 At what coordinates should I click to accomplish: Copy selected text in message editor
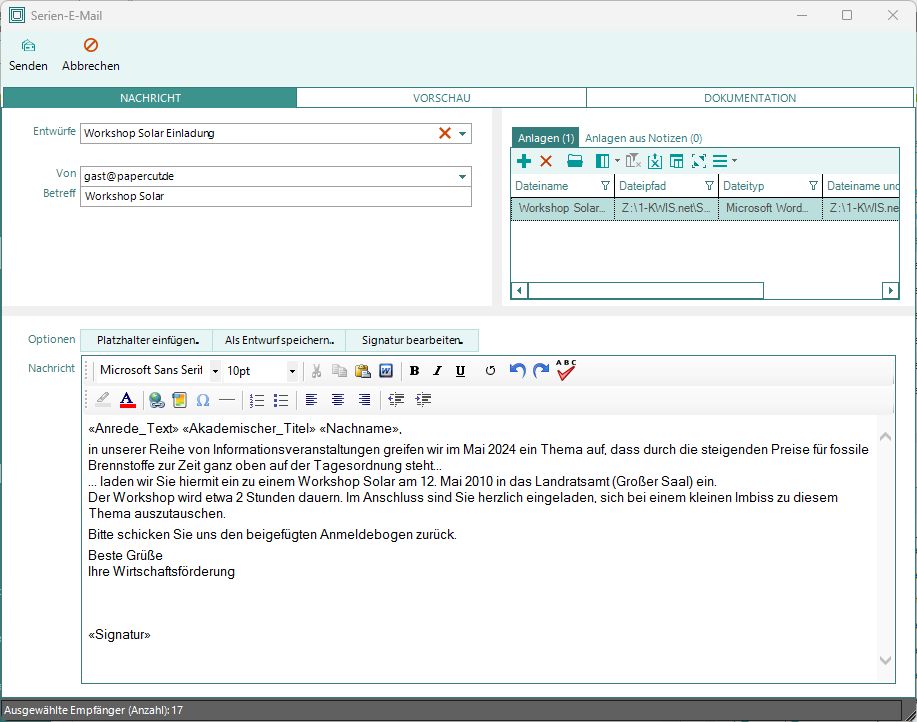[x=339, y=371]
